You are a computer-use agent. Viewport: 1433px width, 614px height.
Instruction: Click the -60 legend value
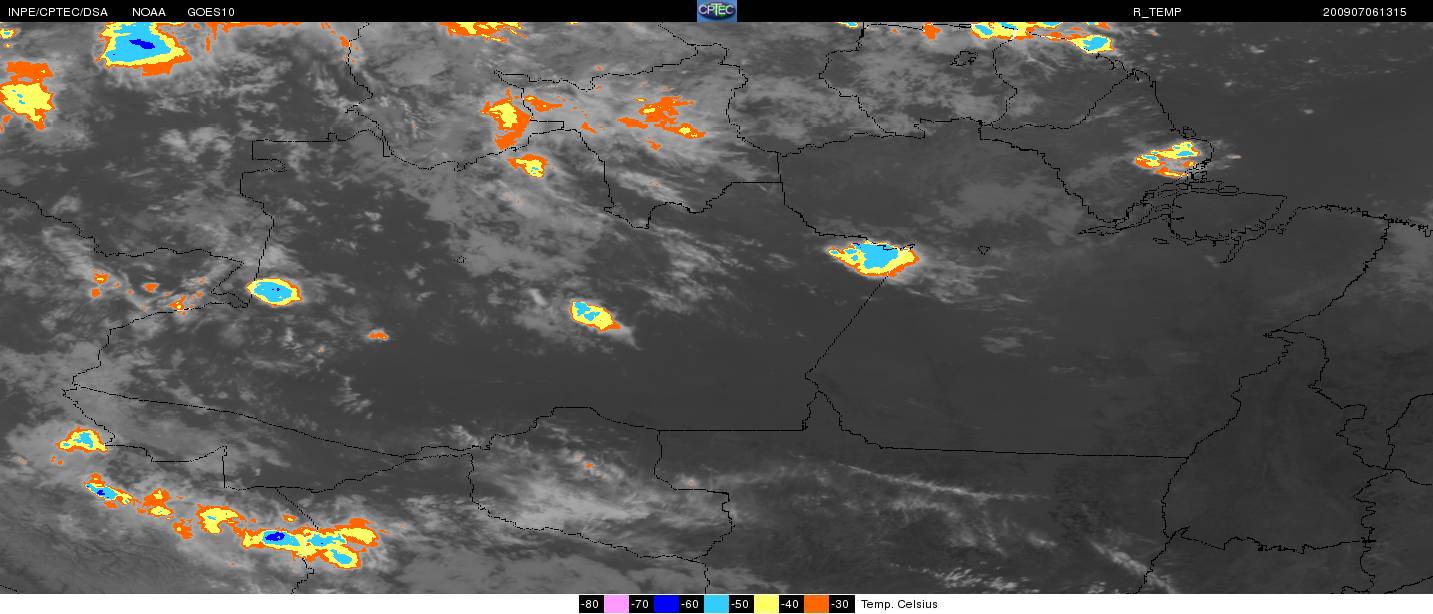click(x=691, y=604)
